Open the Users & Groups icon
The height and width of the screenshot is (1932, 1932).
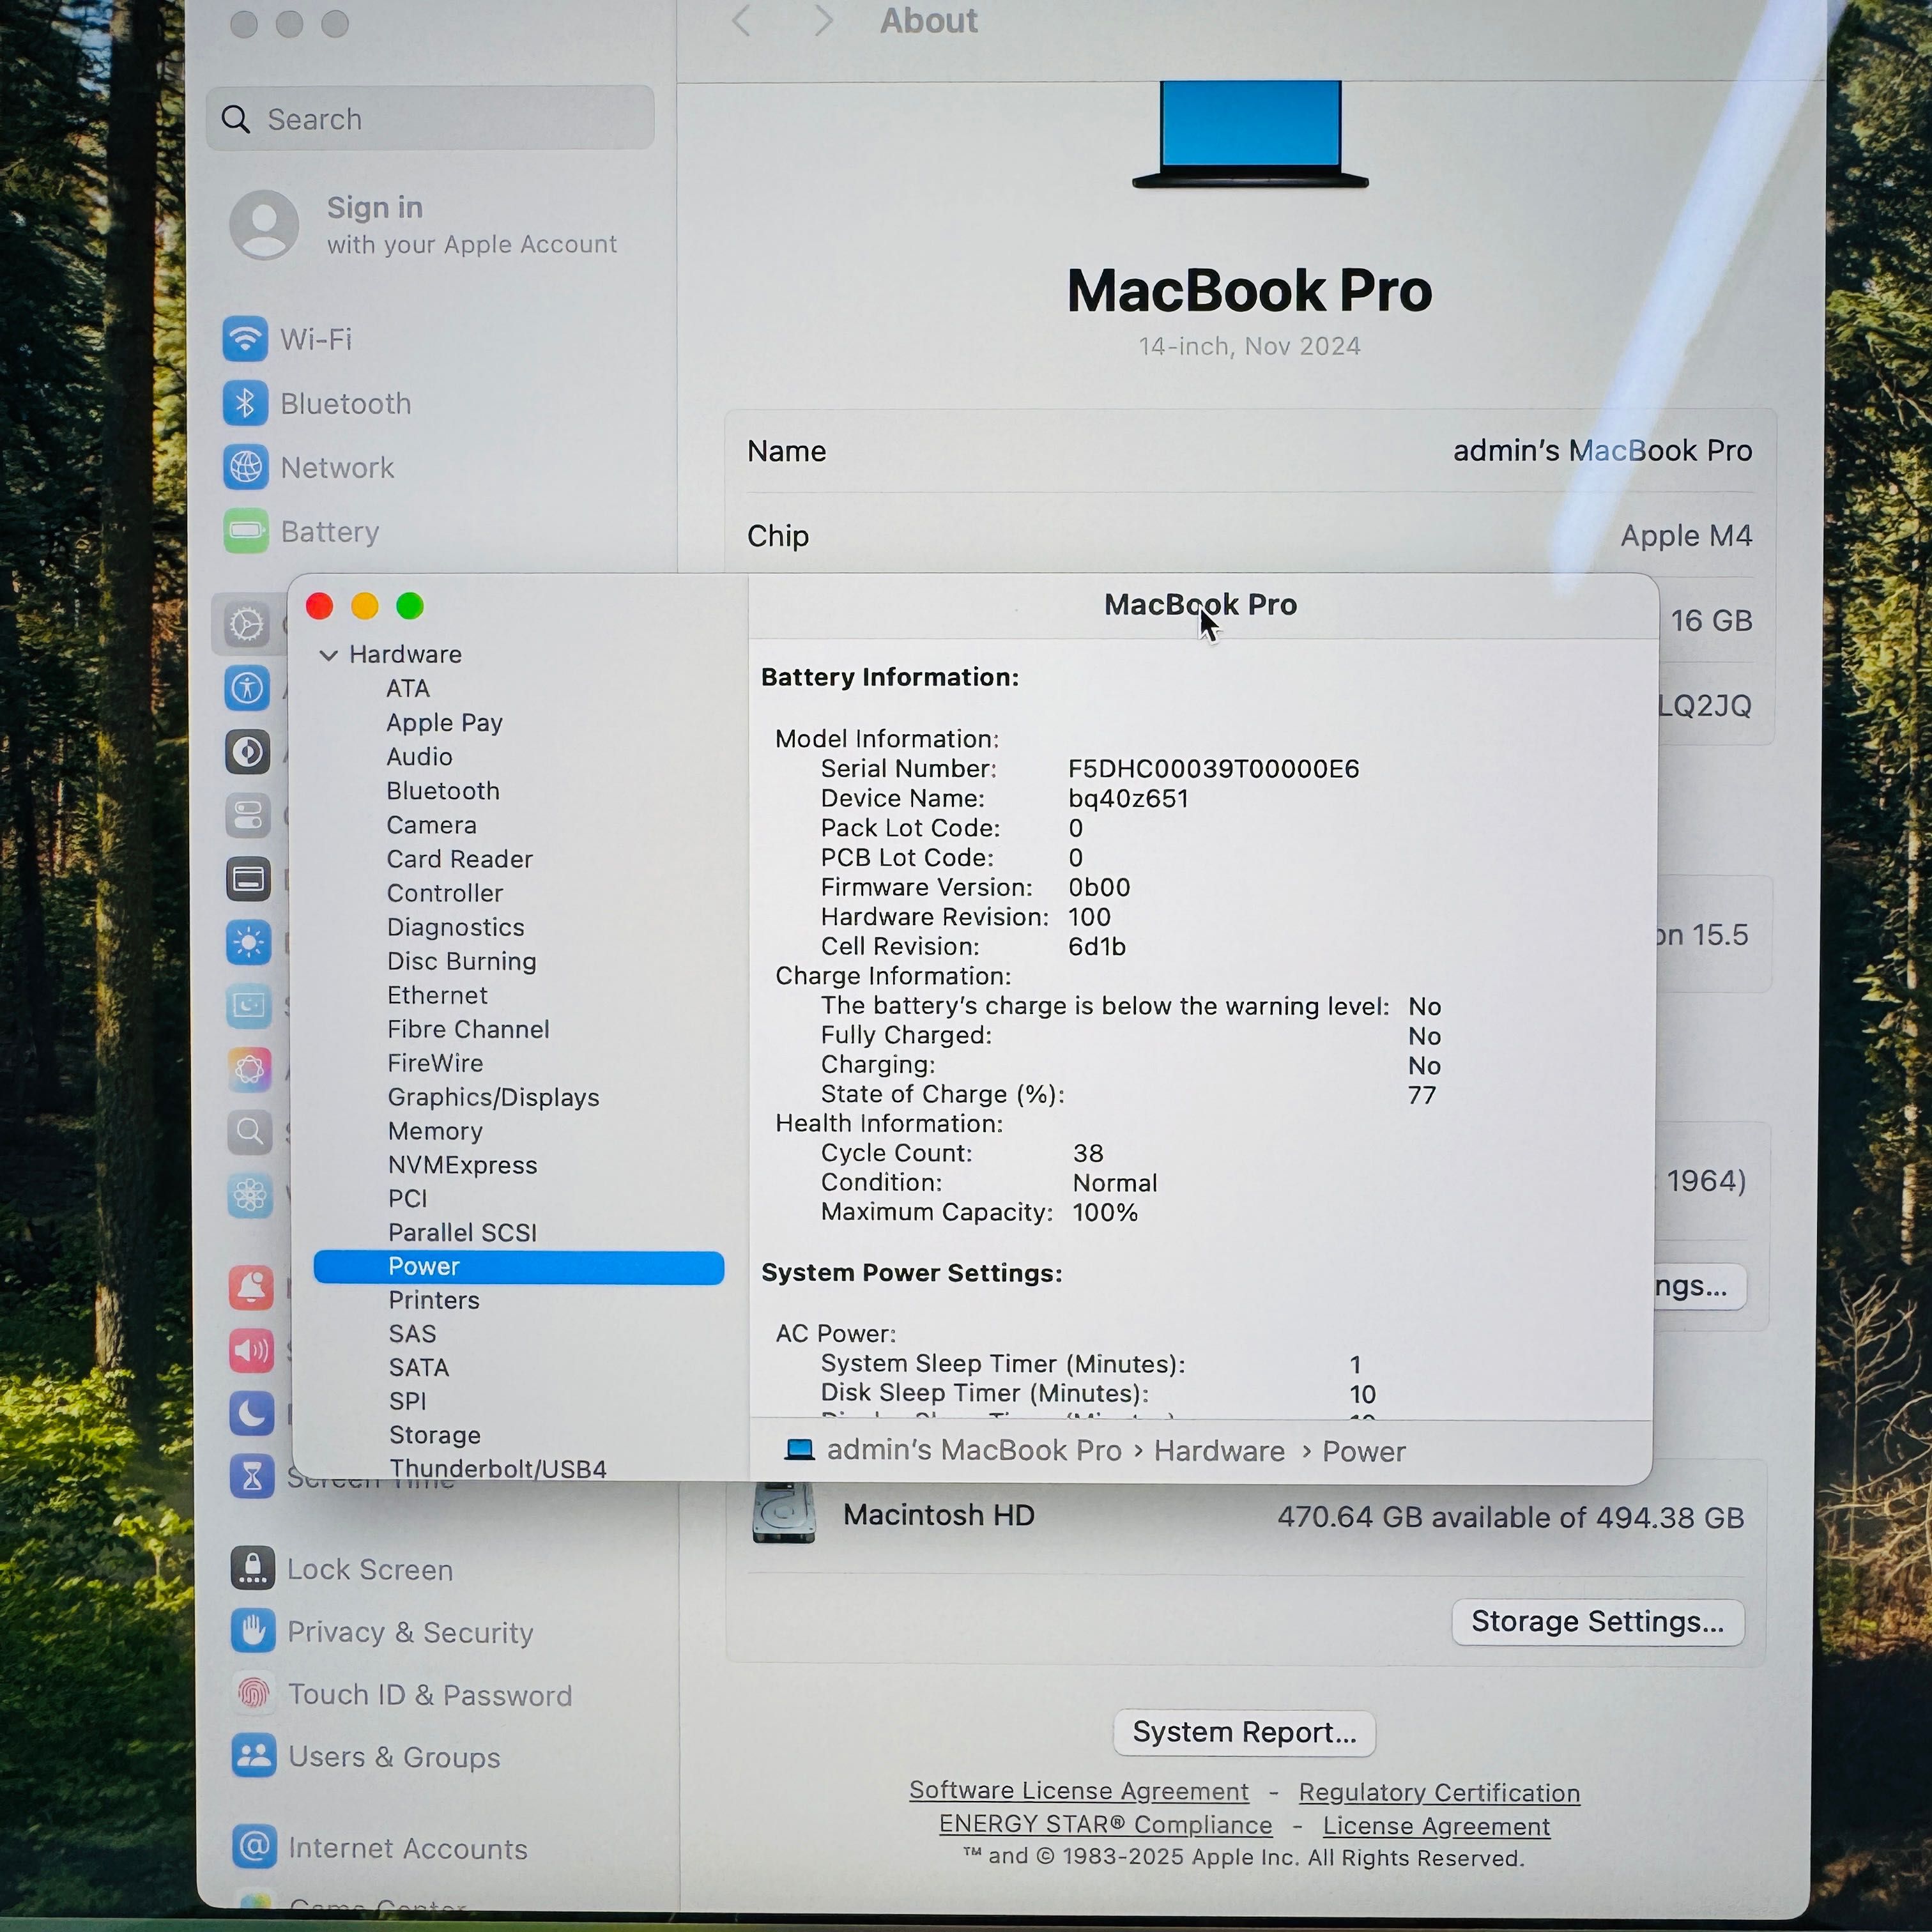click(x=254, y=1755)
